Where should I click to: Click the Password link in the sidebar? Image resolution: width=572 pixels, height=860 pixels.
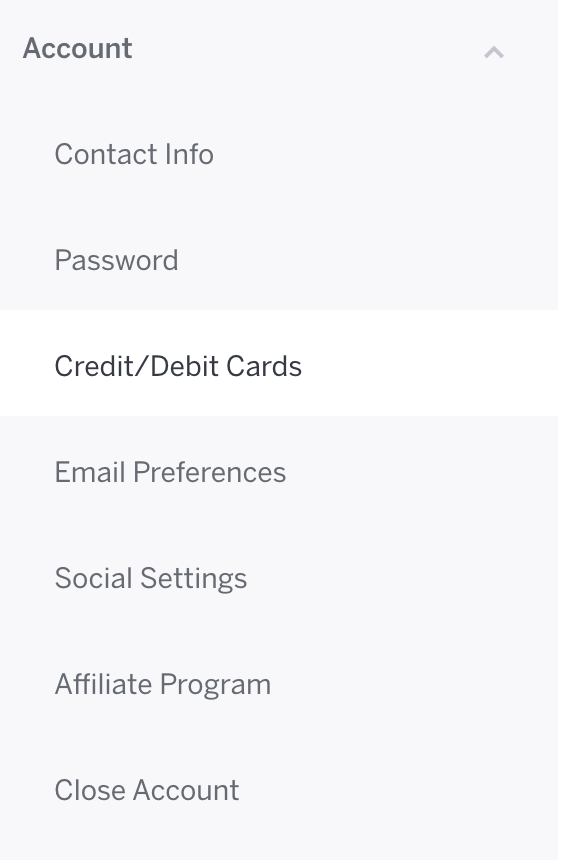tap(116, 260)
